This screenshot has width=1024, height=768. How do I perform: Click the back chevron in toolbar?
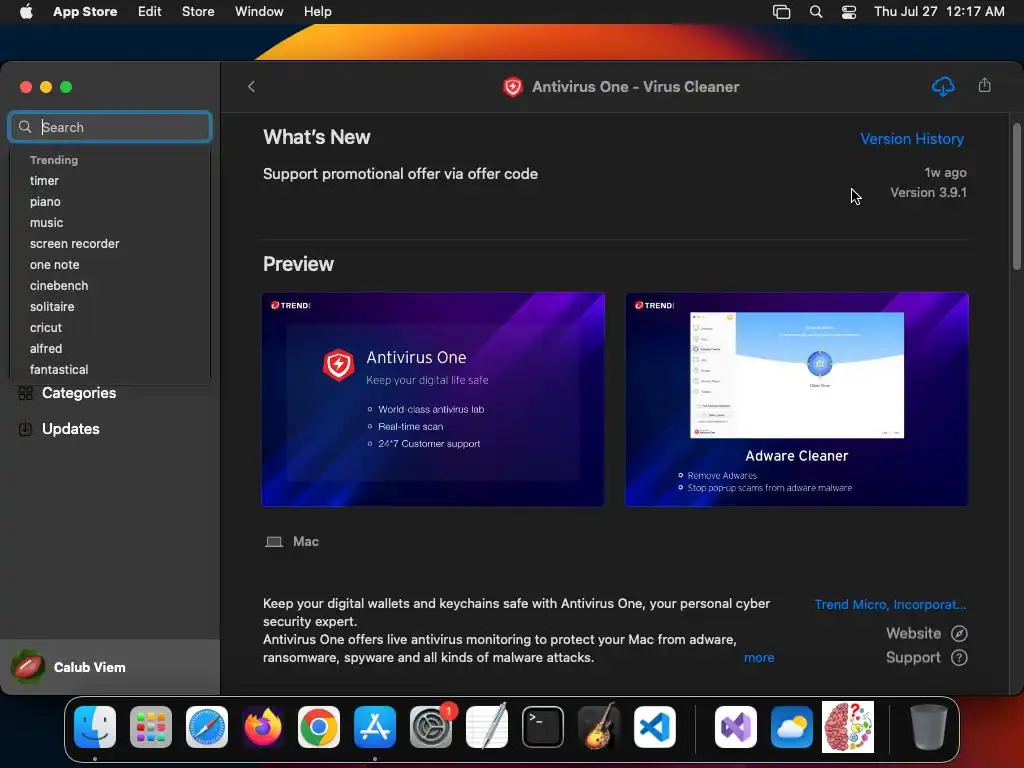tap(251, 86)
